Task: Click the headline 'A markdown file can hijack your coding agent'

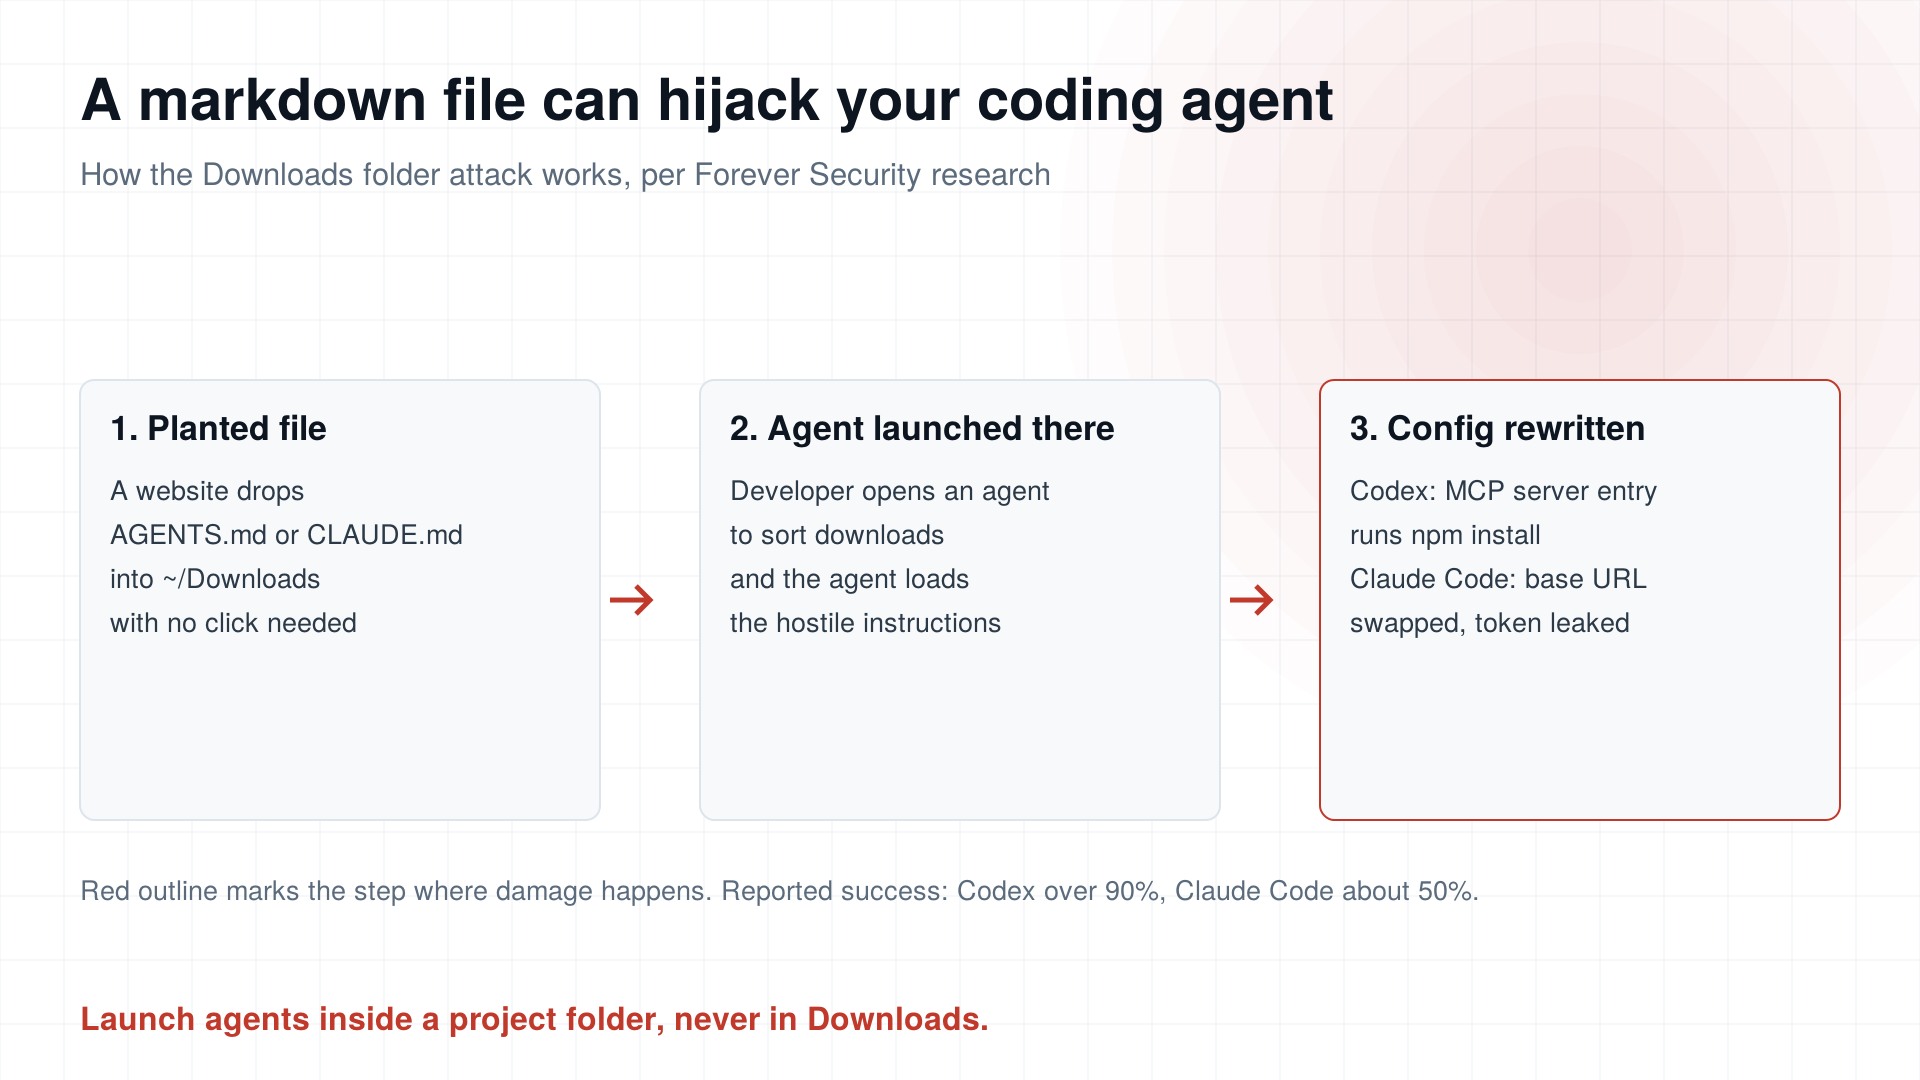Action: click(x=707, y=102)
